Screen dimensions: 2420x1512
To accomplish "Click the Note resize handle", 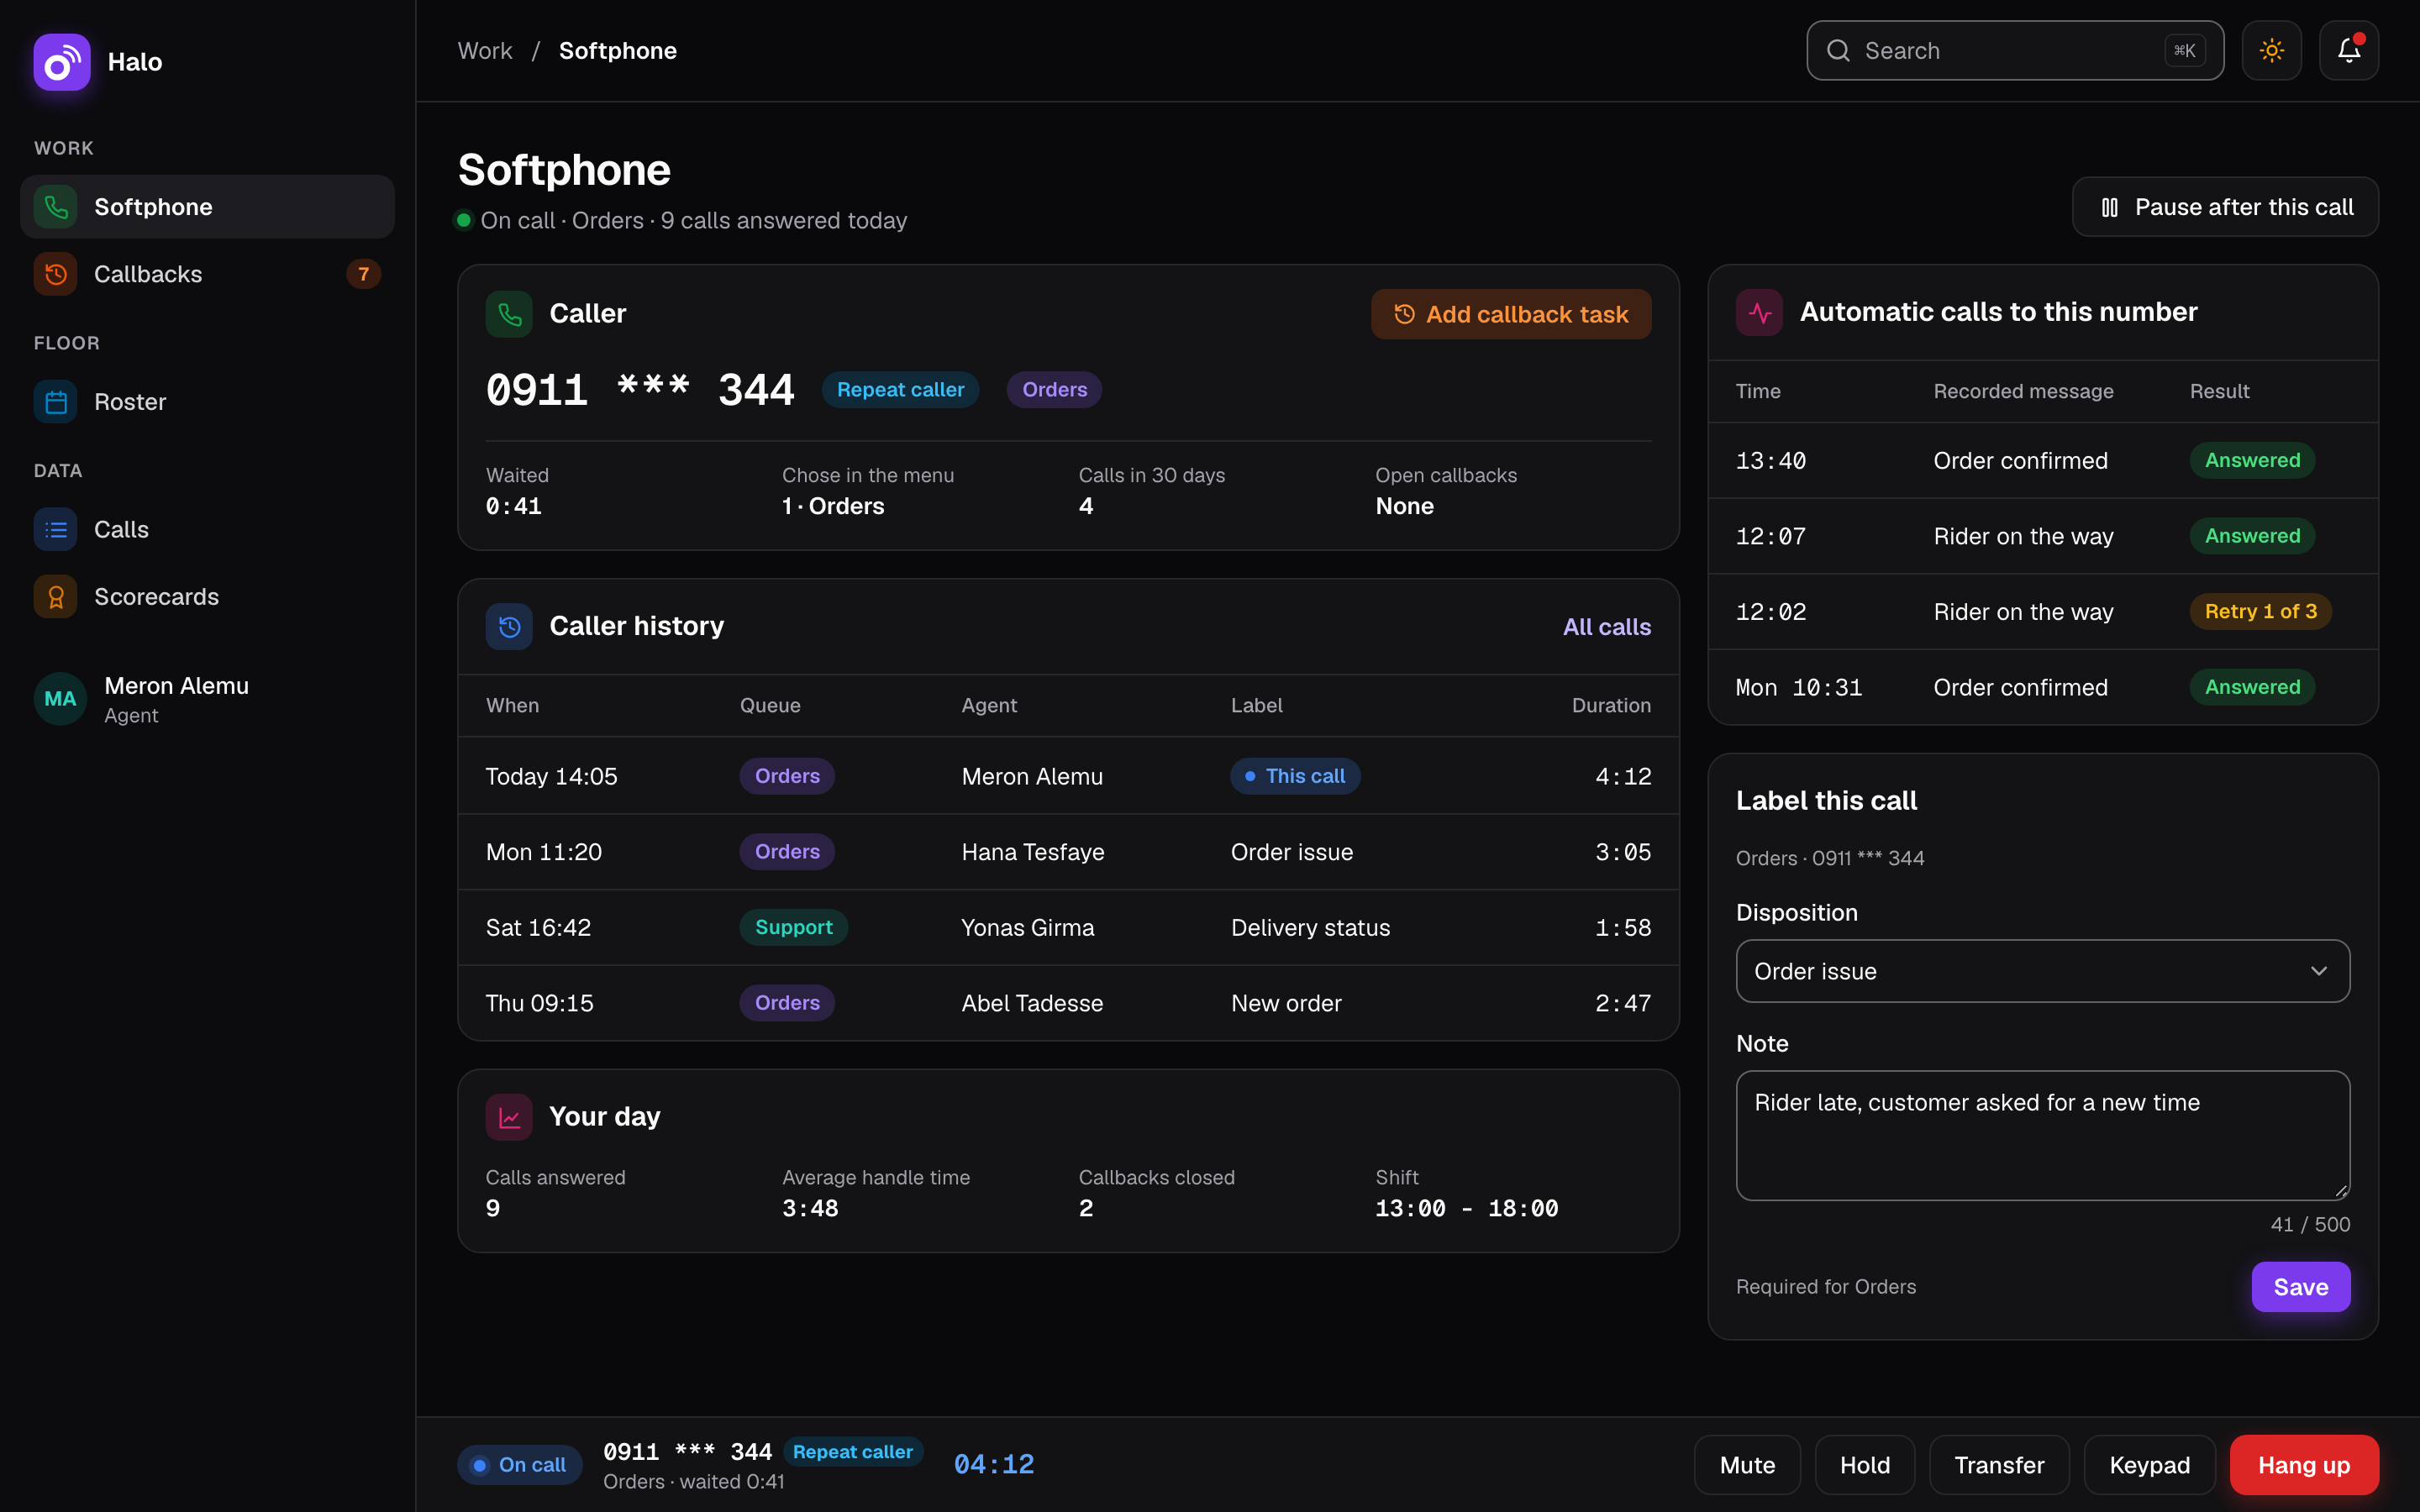I will coord(2341,1191).
